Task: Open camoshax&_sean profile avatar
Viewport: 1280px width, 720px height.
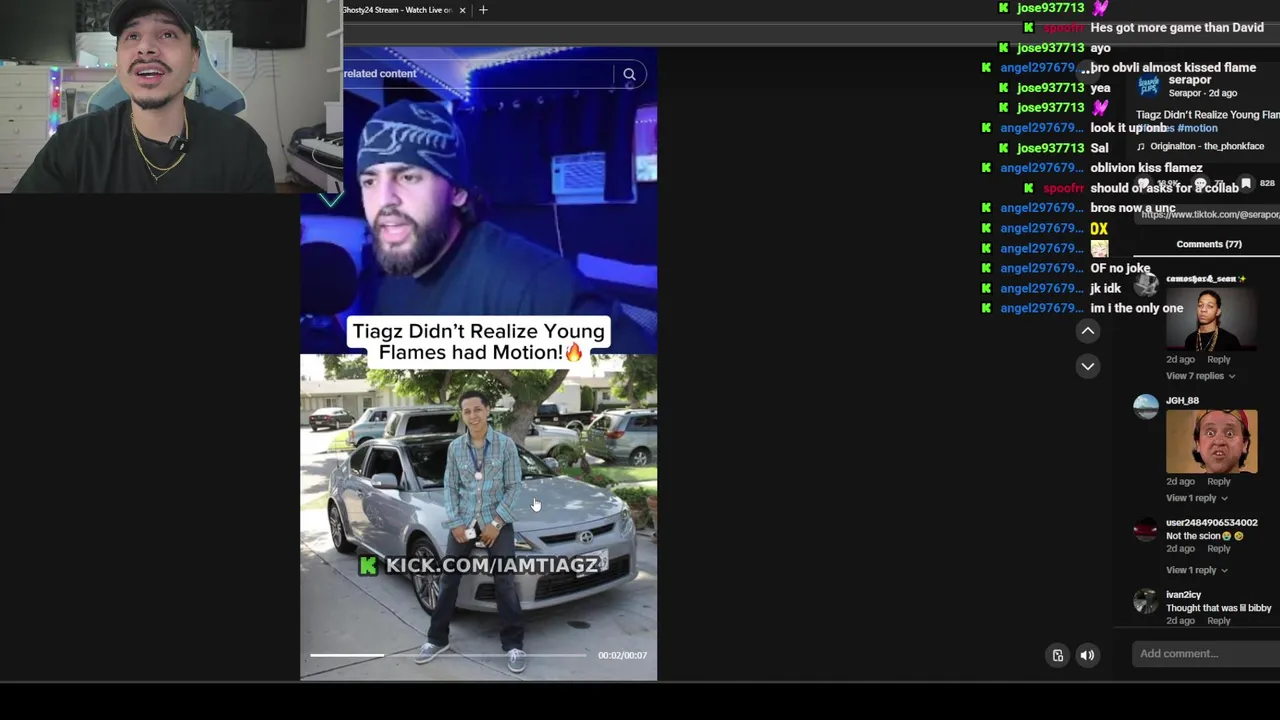Action: click(1146, 284)
